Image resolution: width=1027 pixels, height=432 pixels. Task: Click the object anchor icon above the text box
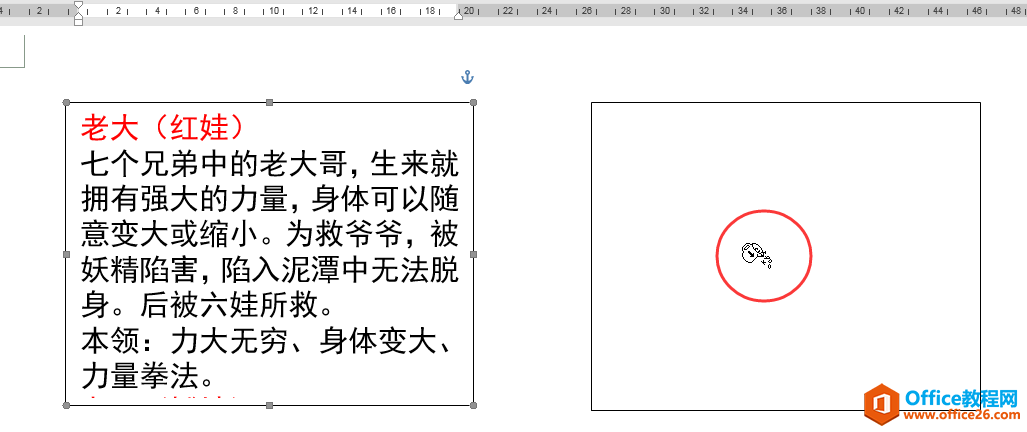click(x=467, y=78)
